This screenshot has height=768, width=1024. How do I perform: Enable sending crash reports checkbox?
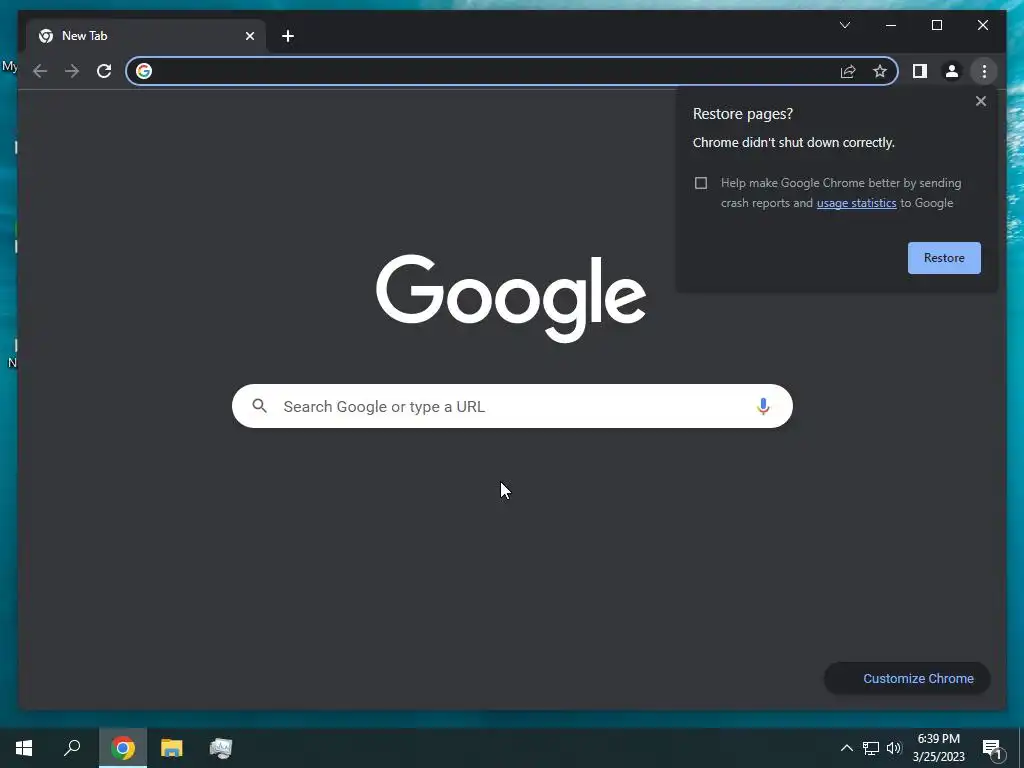click(701, 183)
